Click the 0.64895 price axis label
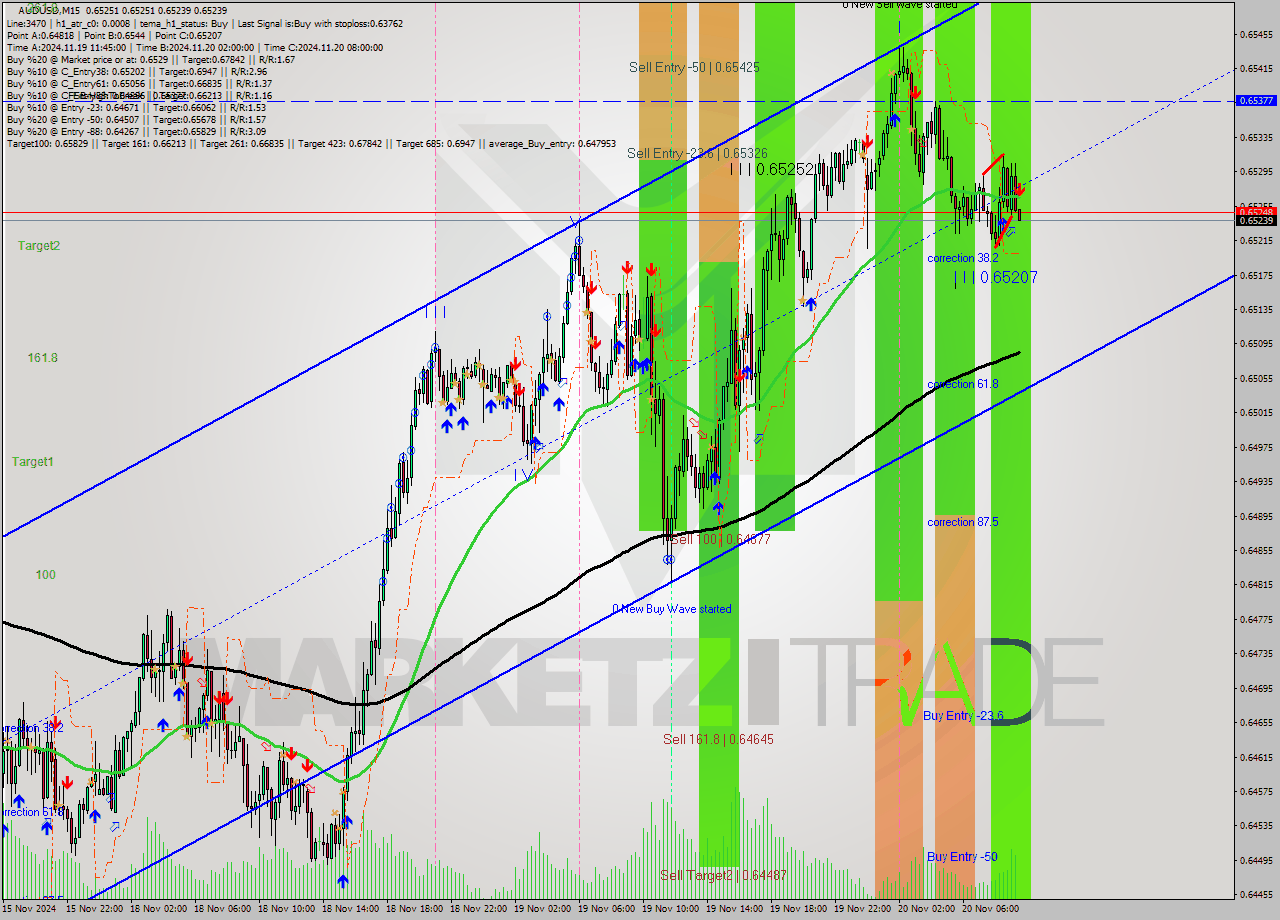Viewport: 1280px width, 920px height. (1256, 516)
